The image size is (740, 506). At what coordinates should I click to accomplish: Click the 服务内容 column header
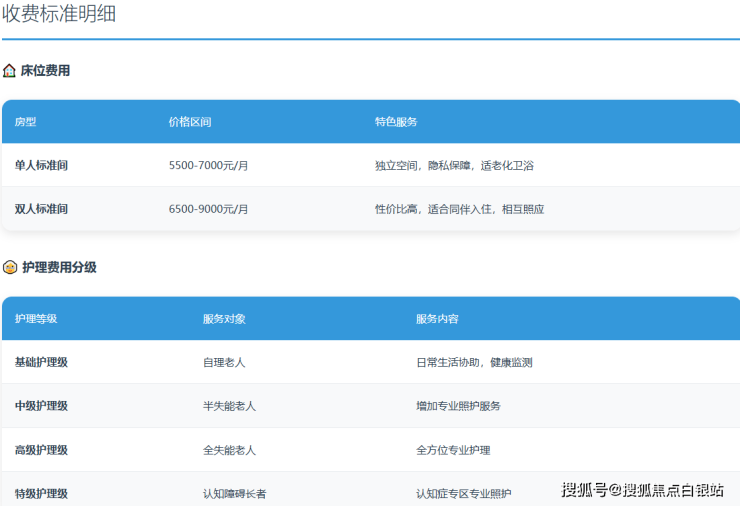click(437, 319)
